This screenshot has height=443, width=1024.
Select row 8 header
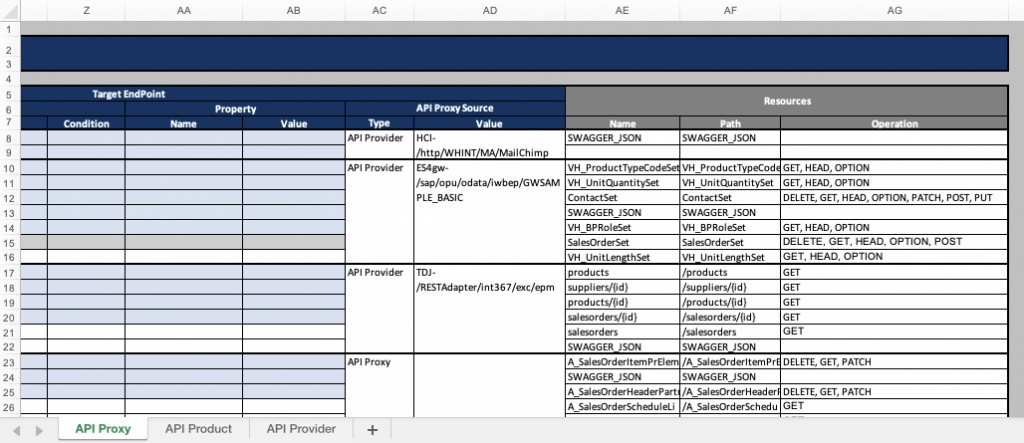pos(10,139)
